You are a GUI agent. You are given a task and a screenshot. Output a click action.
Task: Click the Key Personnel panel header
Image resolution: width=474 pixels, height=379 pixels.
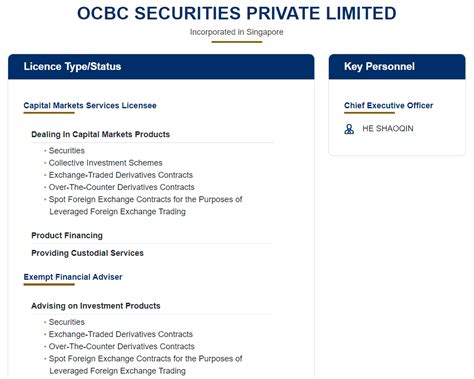pyautogui.click(x=397, y=67)
